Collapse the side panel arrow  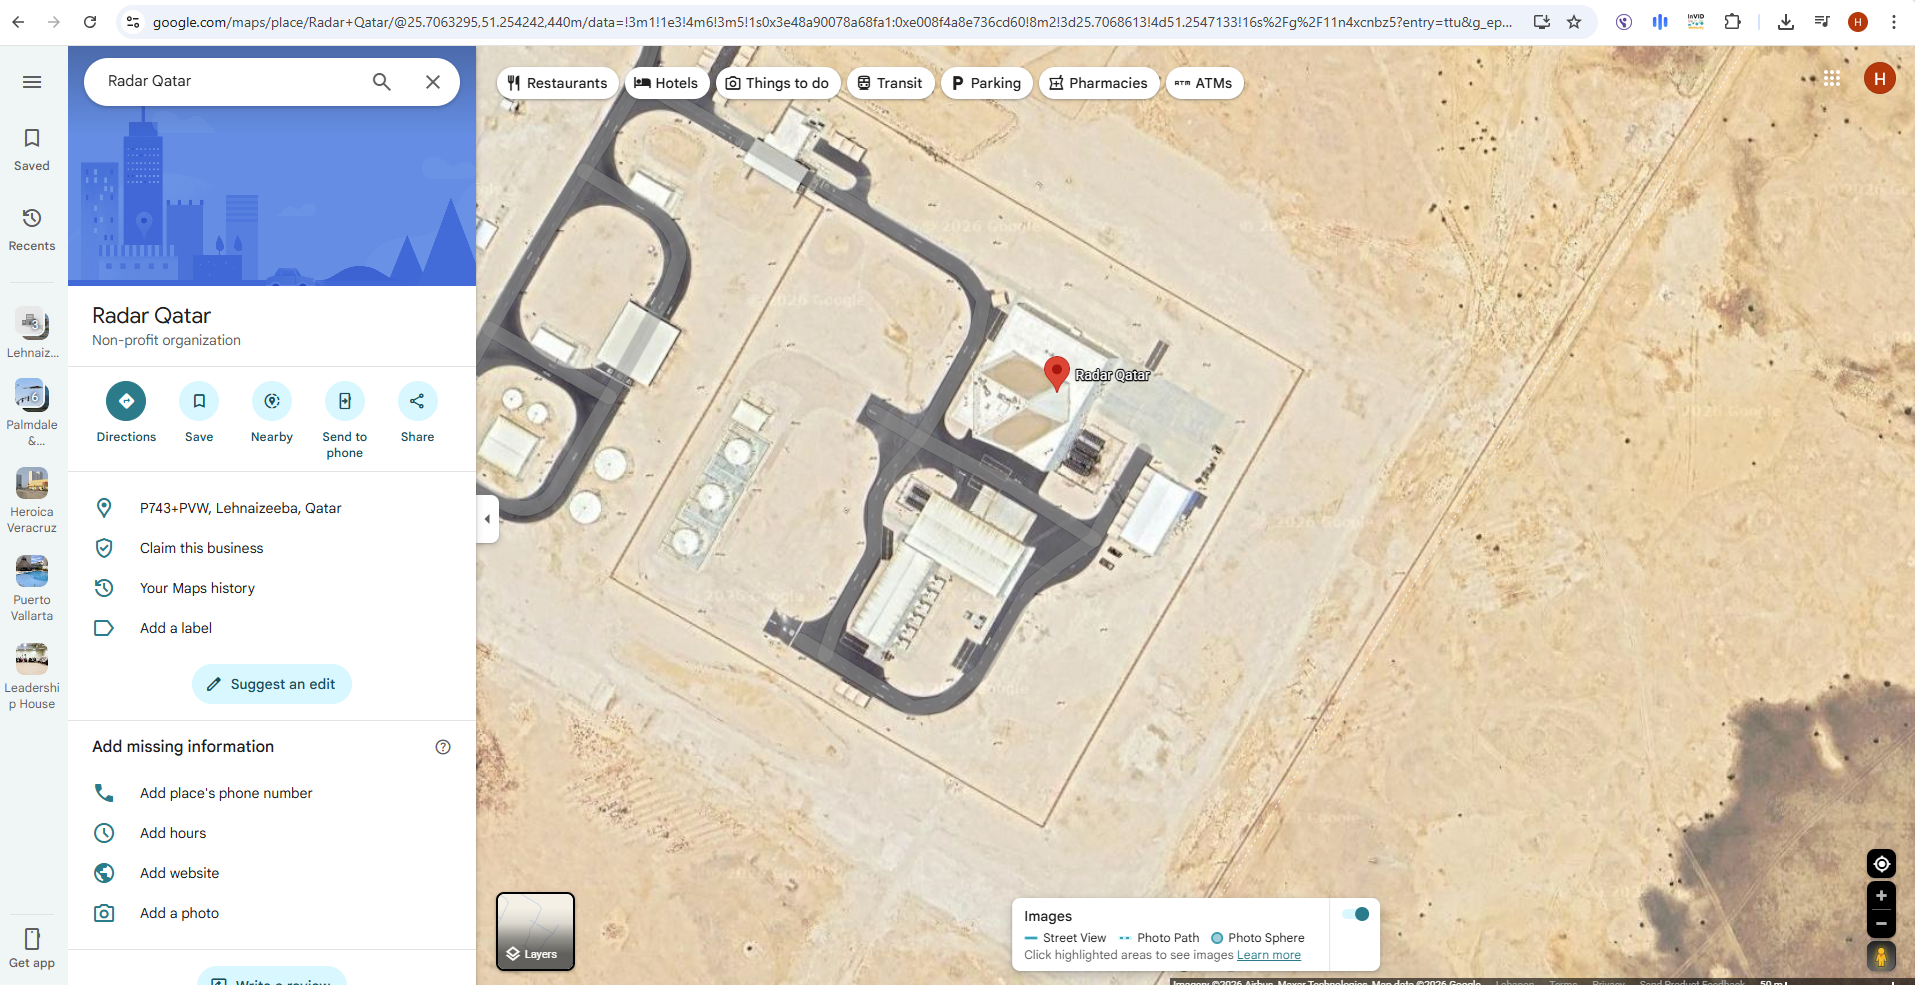pyautogui.click(x=487, y=519)
